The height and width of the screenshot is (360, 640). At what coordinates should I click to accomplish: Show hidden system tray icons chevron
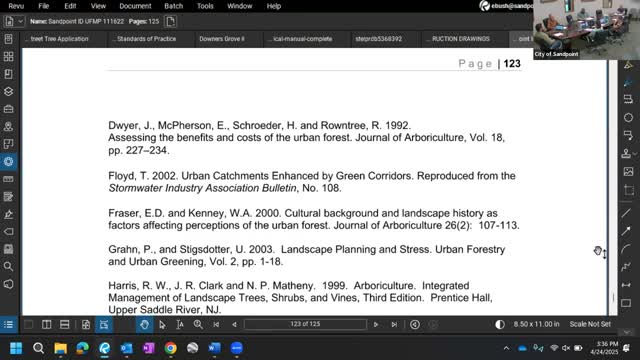[x=506, y=348]
